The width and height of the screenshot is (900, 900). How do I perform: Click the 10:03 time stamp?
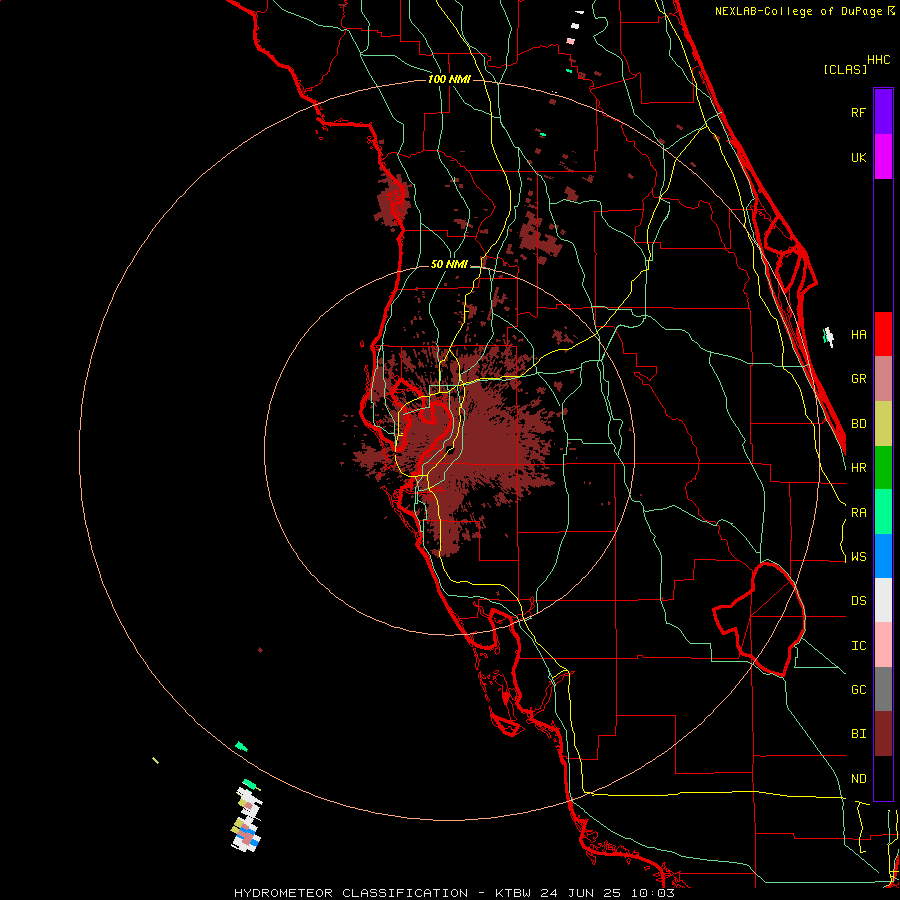coord(653,893)
